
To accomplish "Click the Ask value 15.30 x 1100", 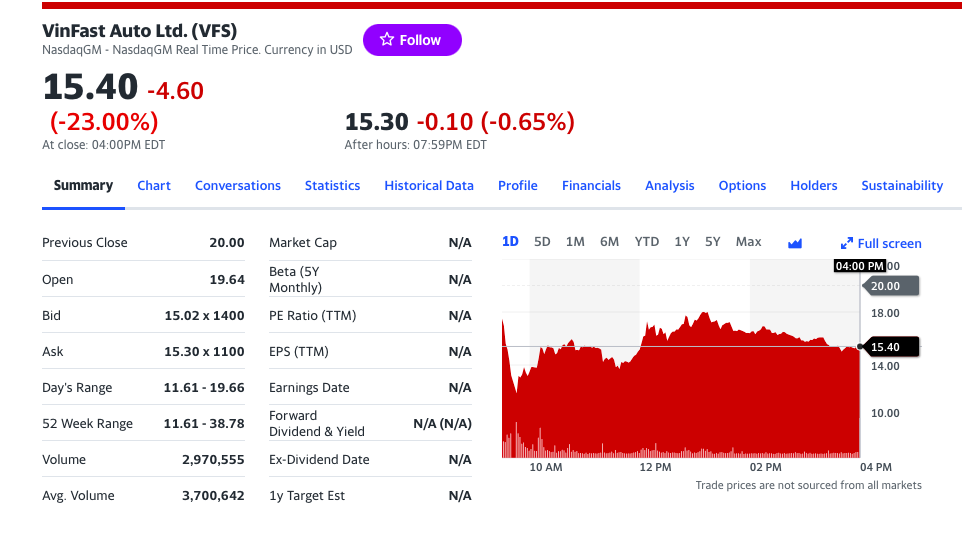I will [x=204, y=352].
